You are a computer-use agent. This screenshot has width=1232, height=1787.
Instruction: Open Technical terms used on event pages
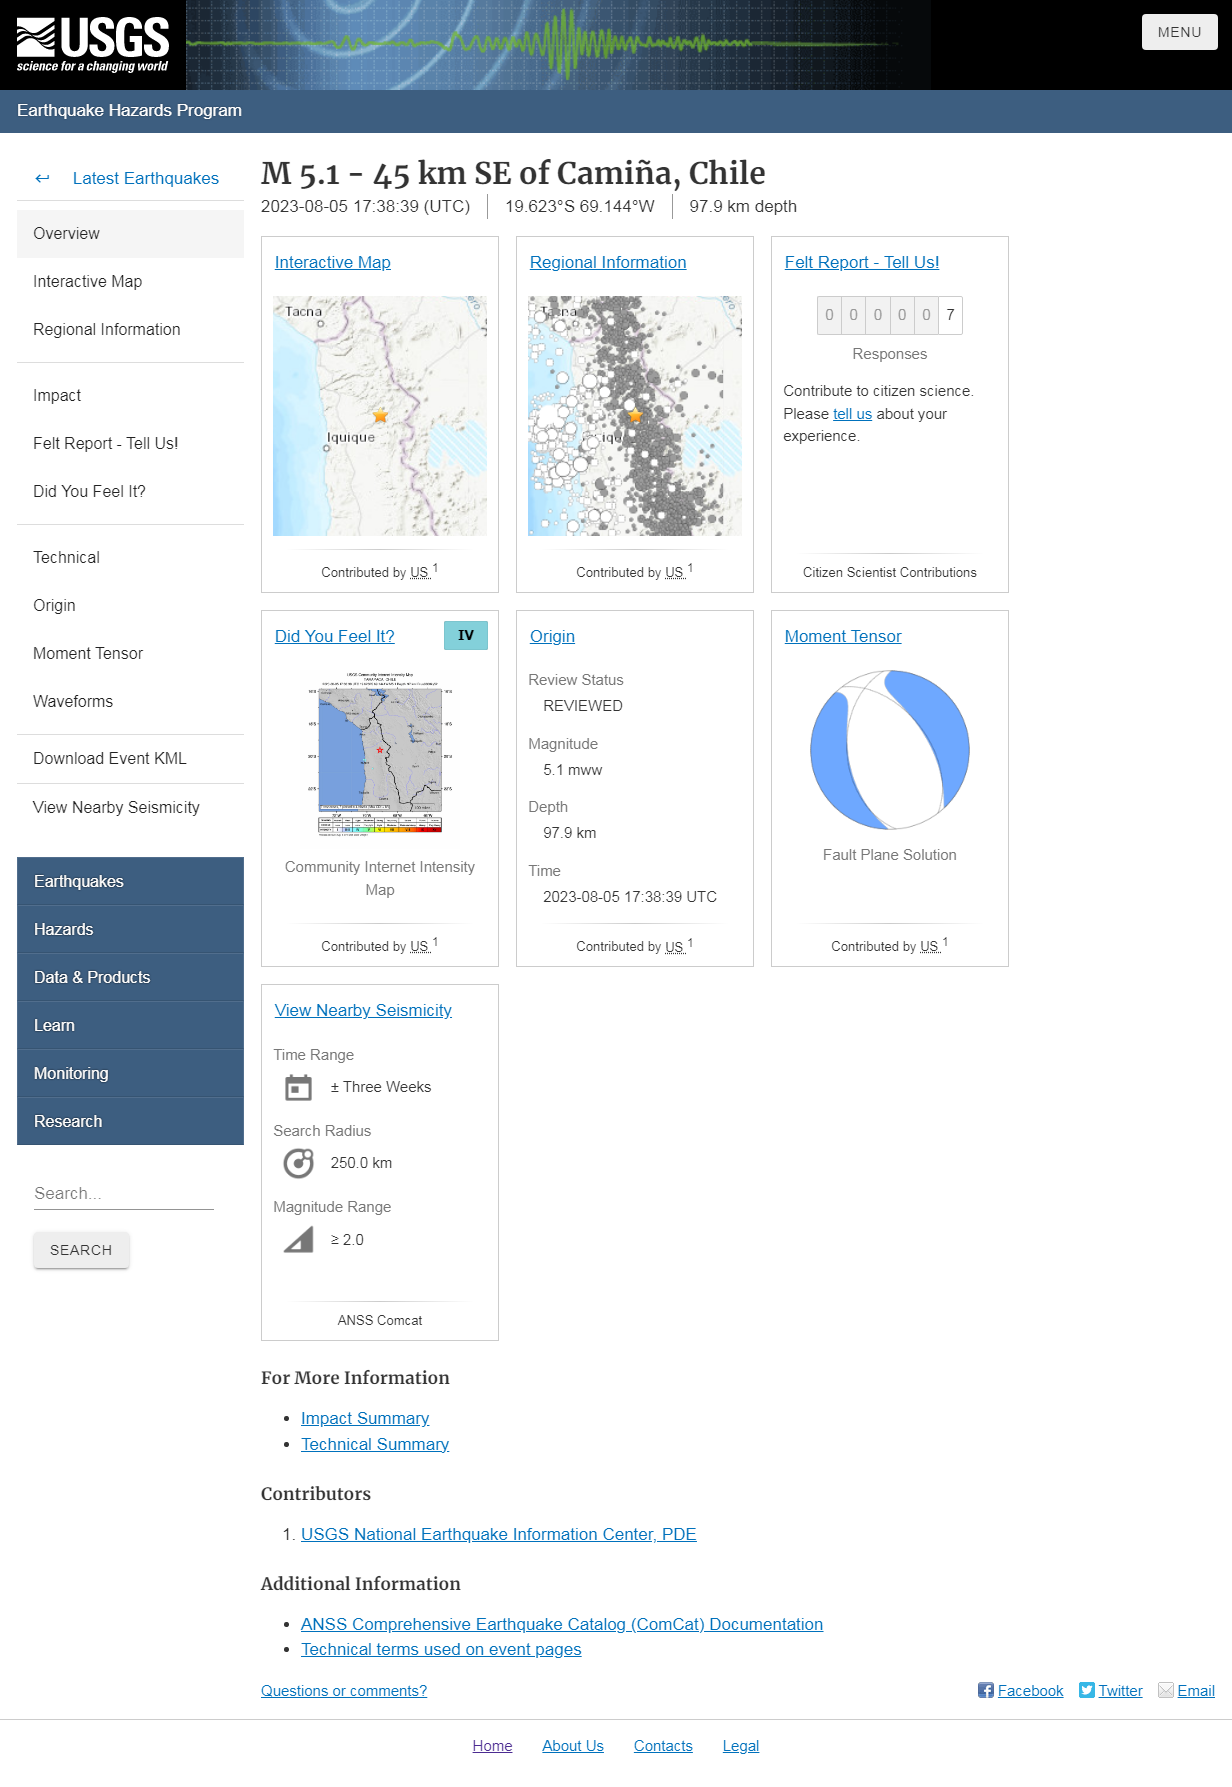441,1649
